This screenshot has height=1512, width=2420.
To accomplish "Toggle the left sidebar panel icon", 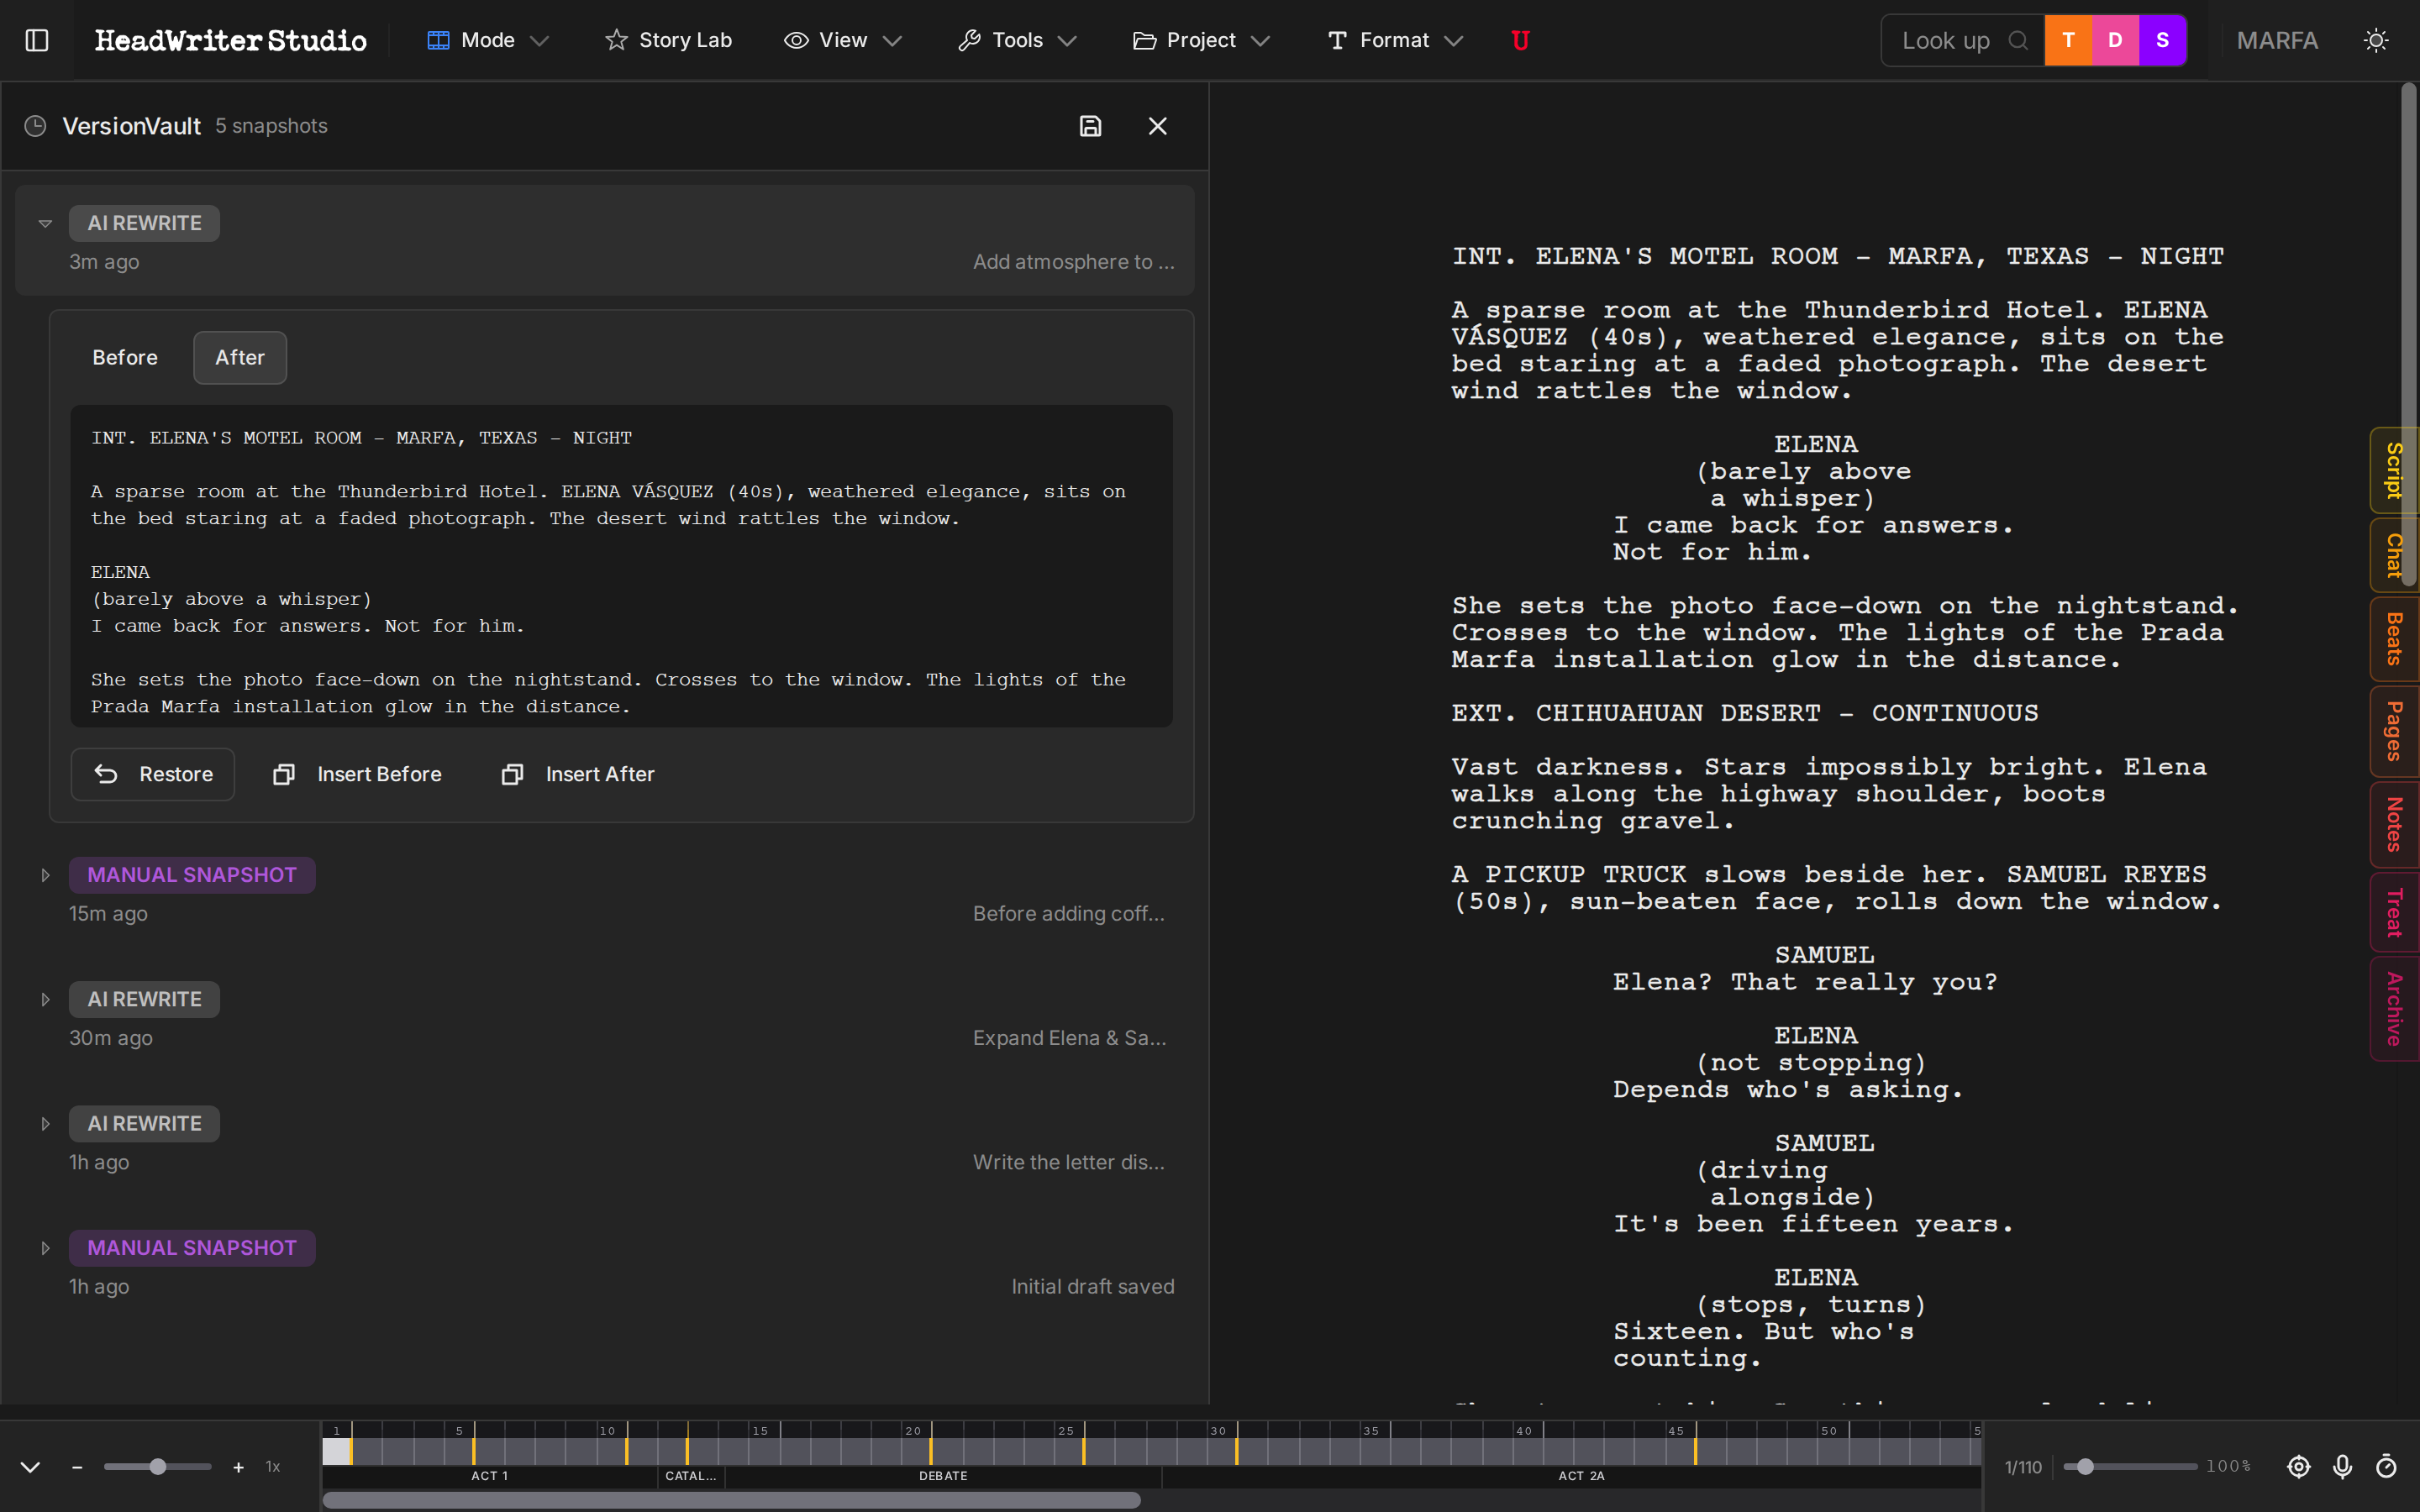I will [37, 40].
